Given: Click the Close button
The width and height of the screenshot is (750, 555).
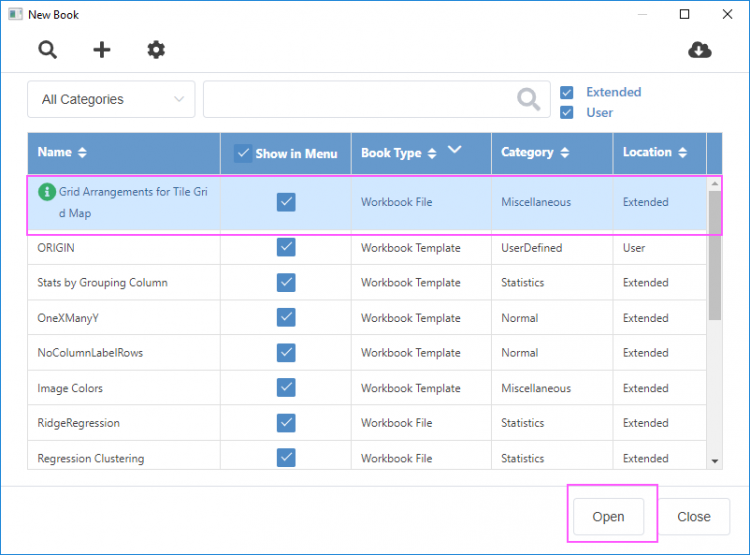Looking at the screenshot, I should (693, 517).
